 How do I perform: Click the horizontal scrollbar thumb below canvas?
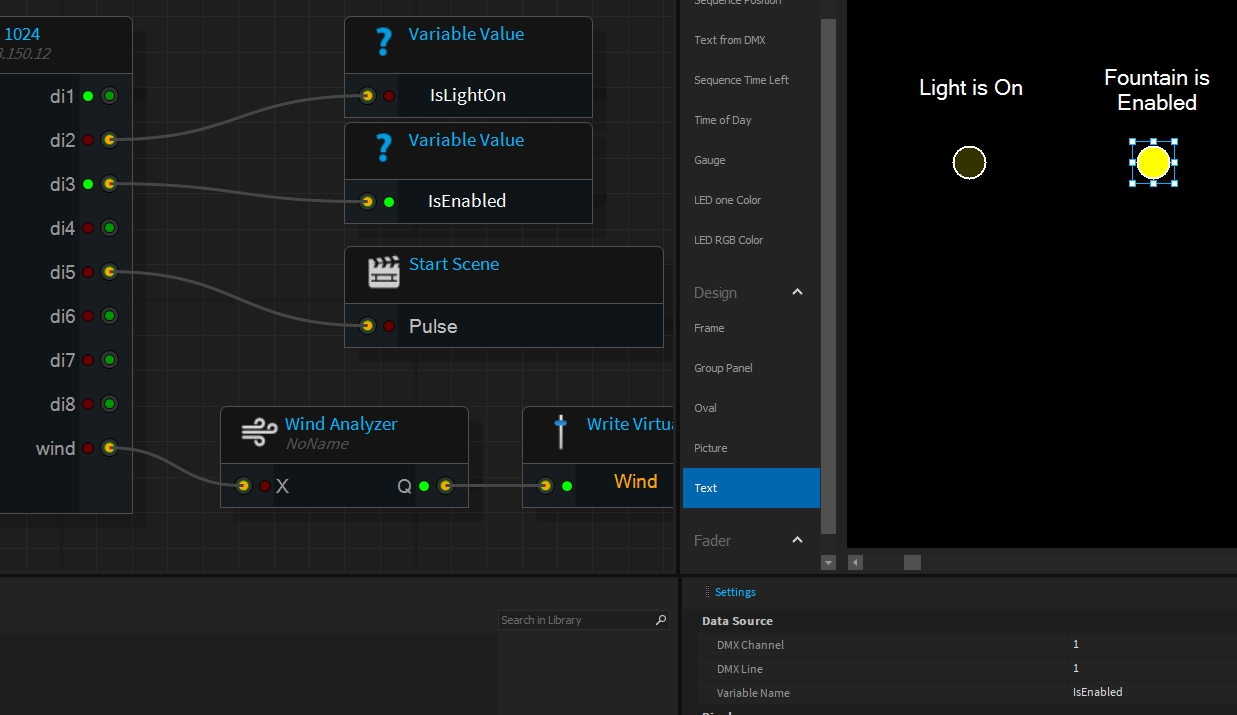click(912, 563)
